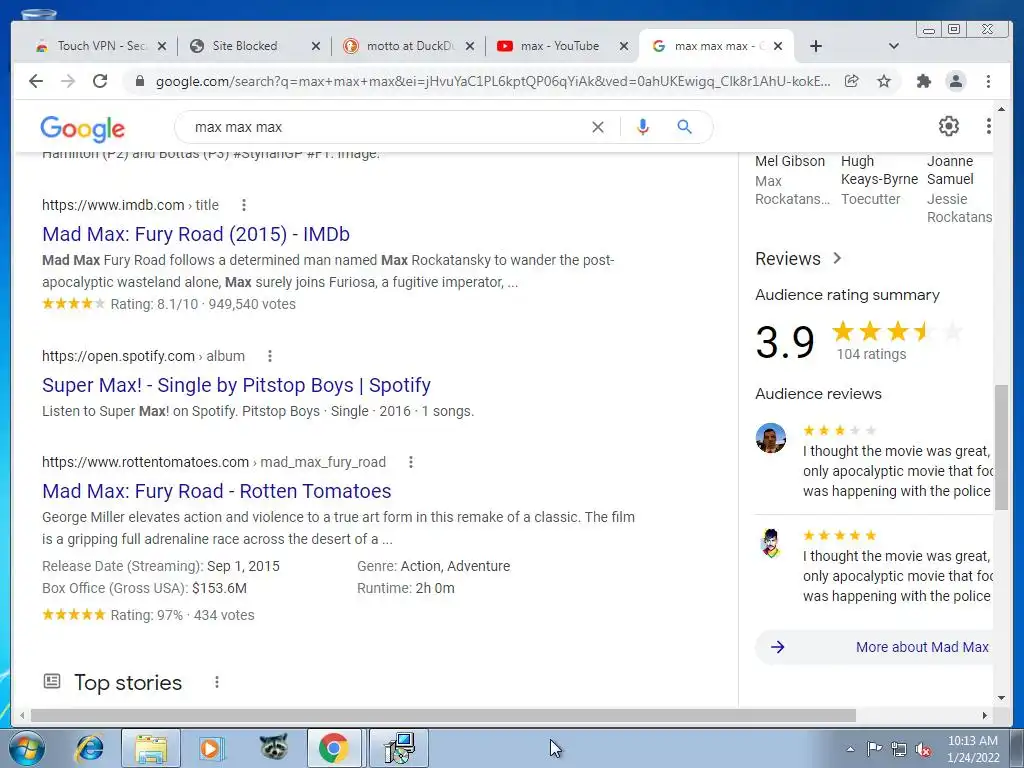Click "Audience reviews" text
This screenshot has height=768, width=1024.
click(818, 394)
